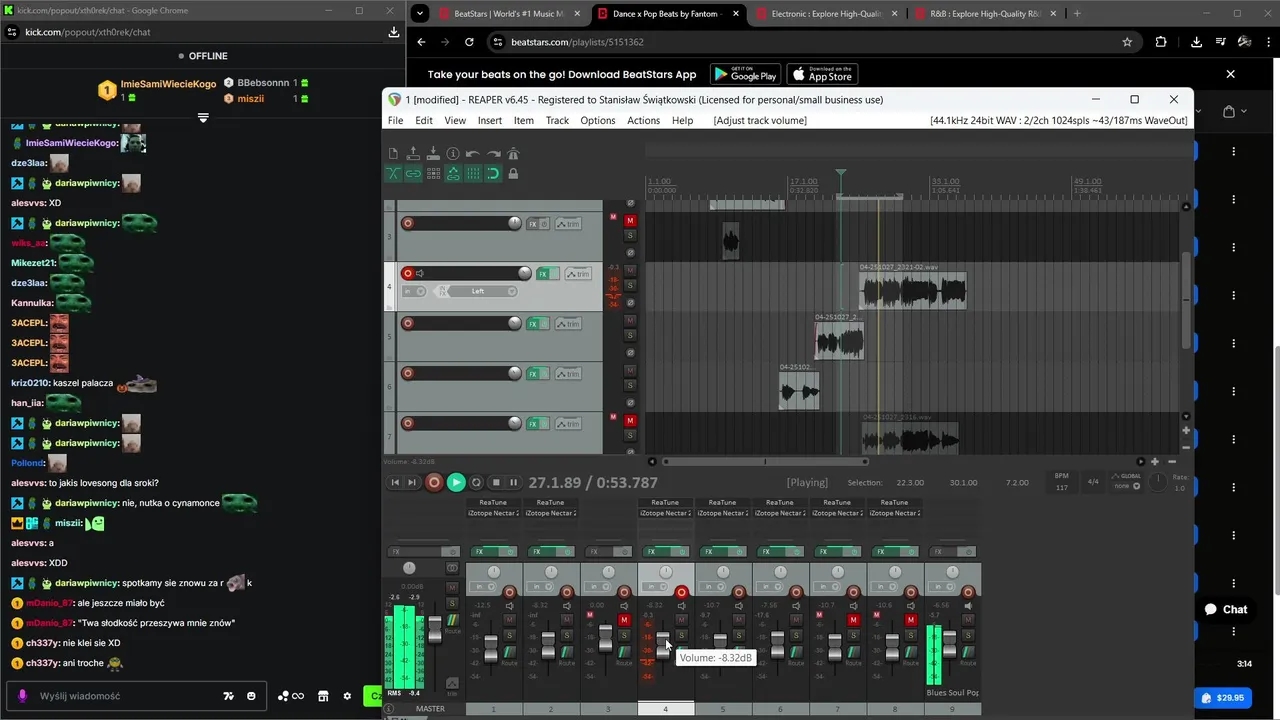Image resolution: width=1280 pixels, height=720 pixels.
Task: Click the Google Play download button
Action: pyautogui.click(x=746, y=74)
